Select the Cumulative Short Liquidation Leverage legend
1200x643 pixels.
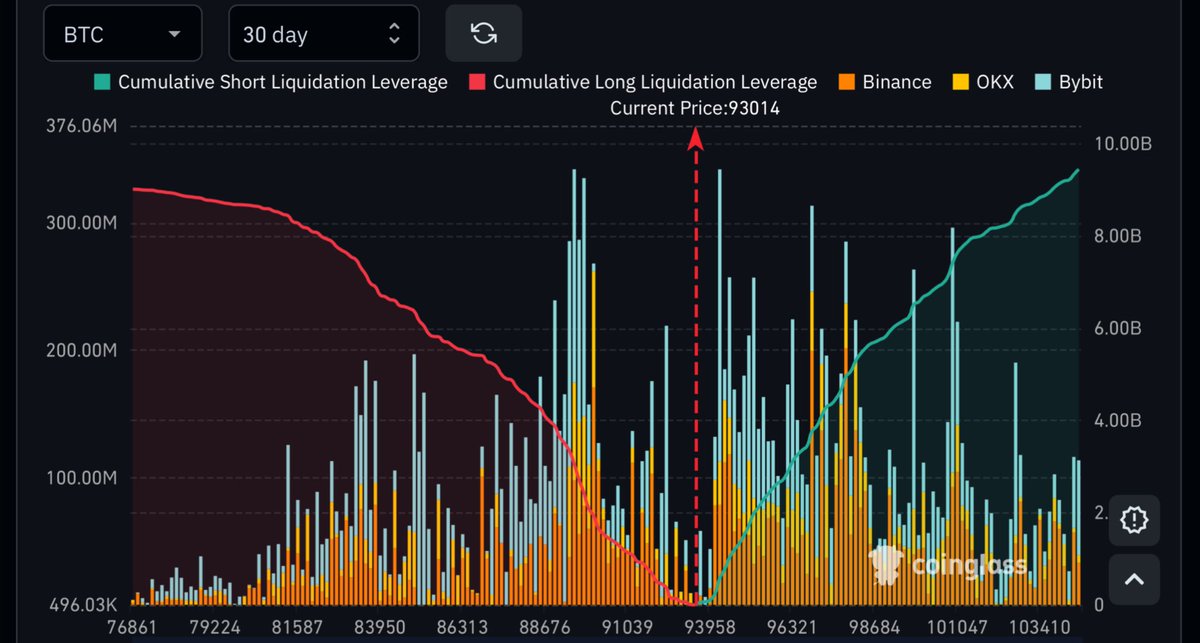tap(270, 82)
